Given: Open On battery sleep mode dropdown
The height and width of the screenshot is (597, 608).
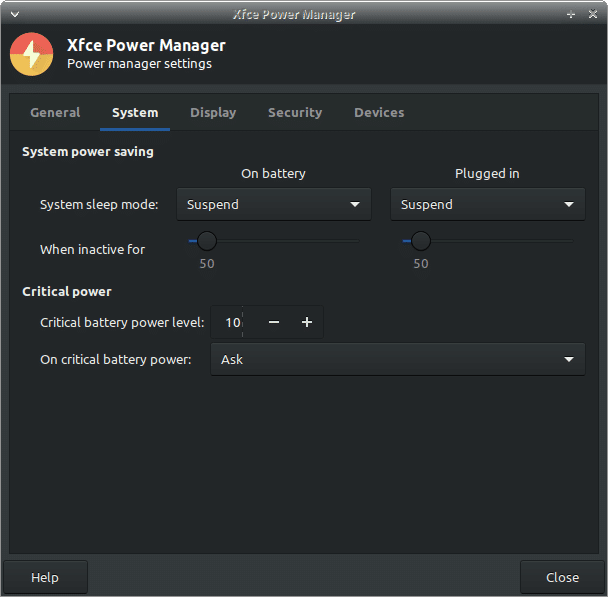Looking at the screenshot, I should point(274,204).
